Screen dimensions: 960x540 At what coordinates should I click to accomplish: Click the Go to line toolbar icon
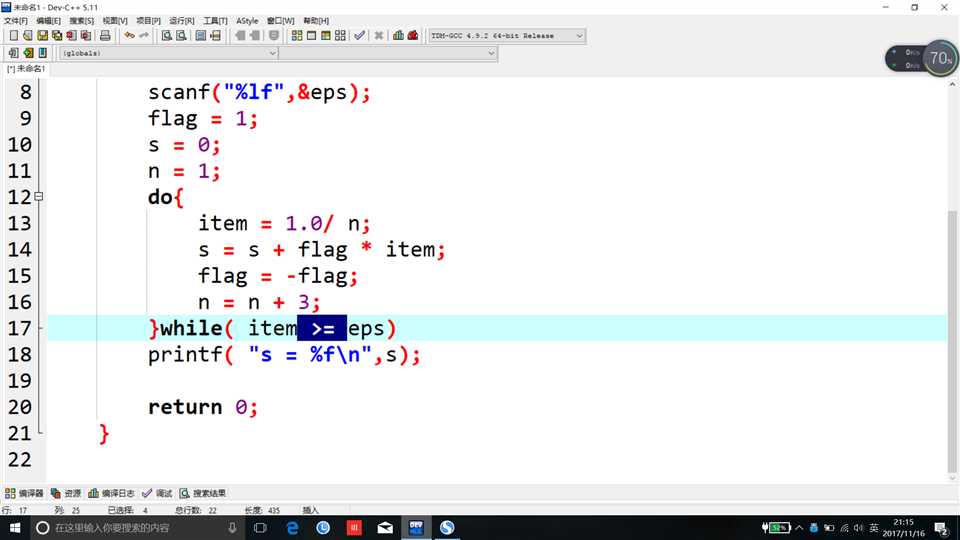point(216,36)
